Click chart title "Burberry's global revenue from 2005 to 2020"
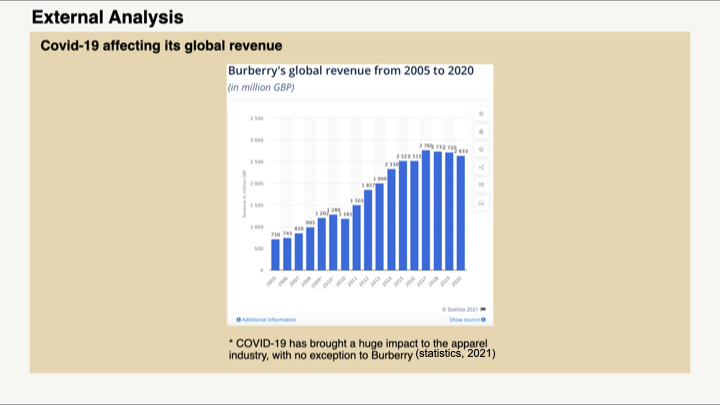This screenshot has width=720, height=405. pyautogui.click(x=351, y=70)
